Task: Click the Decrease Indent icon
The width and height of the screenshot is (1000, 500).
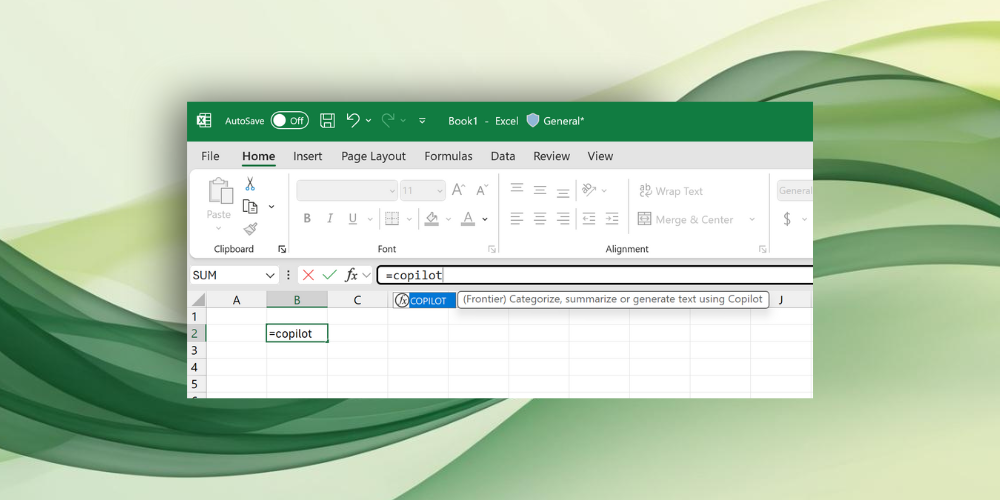Action: pyautogui.click(x=589, y=219)
